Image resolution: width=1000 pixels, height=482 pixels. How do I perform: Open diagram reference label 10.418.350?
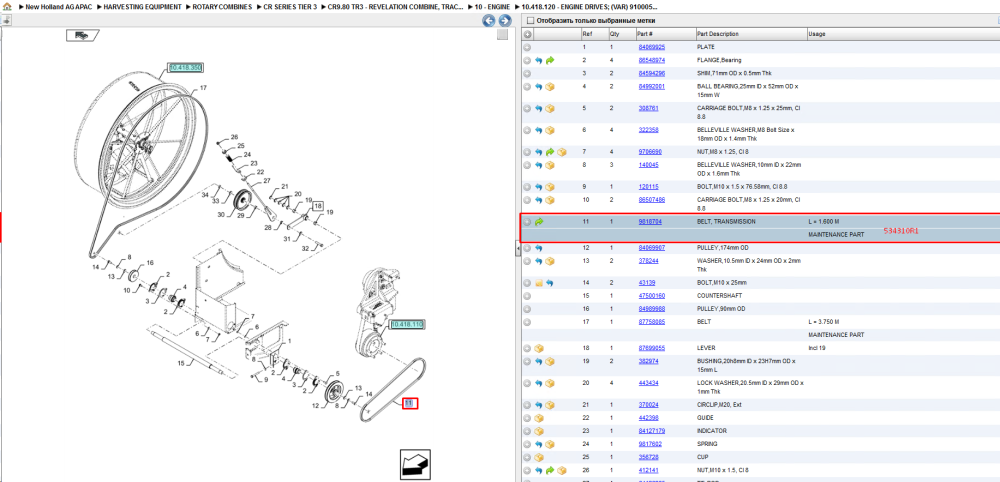tap(185, 67)
